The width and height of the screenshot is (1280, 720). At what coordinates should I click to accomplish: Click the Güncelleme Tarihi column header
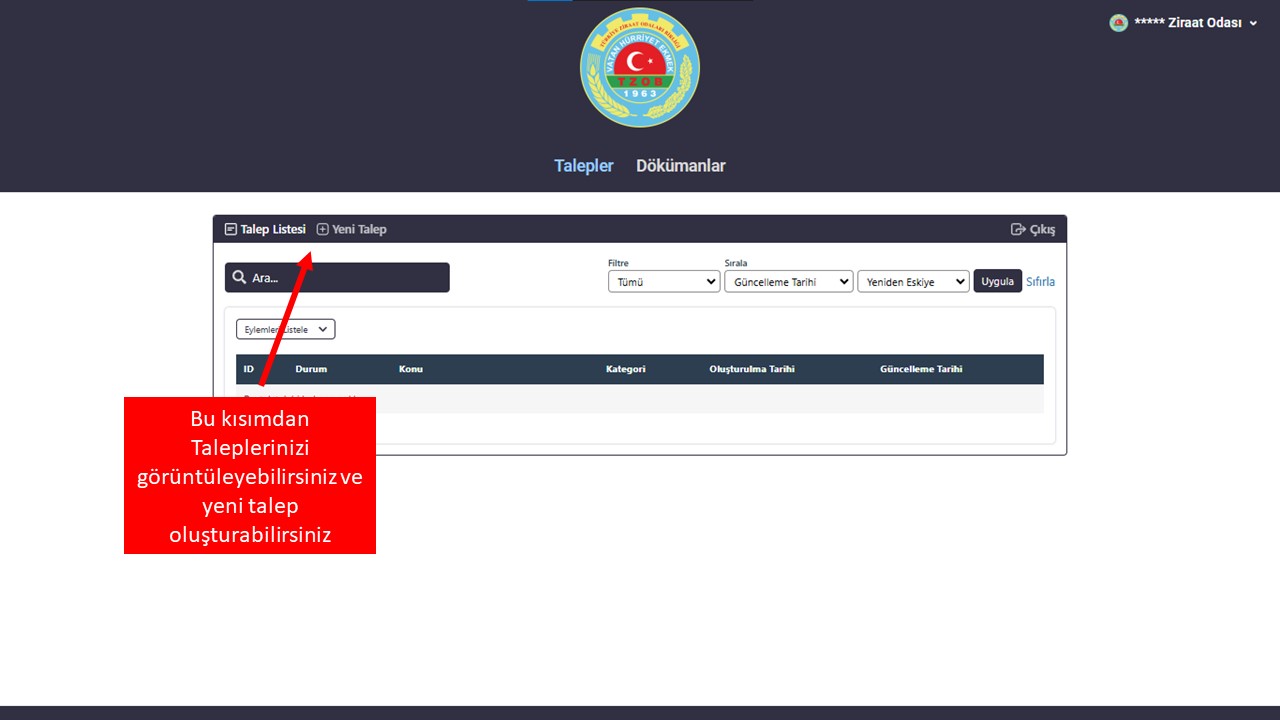point(921,369)
